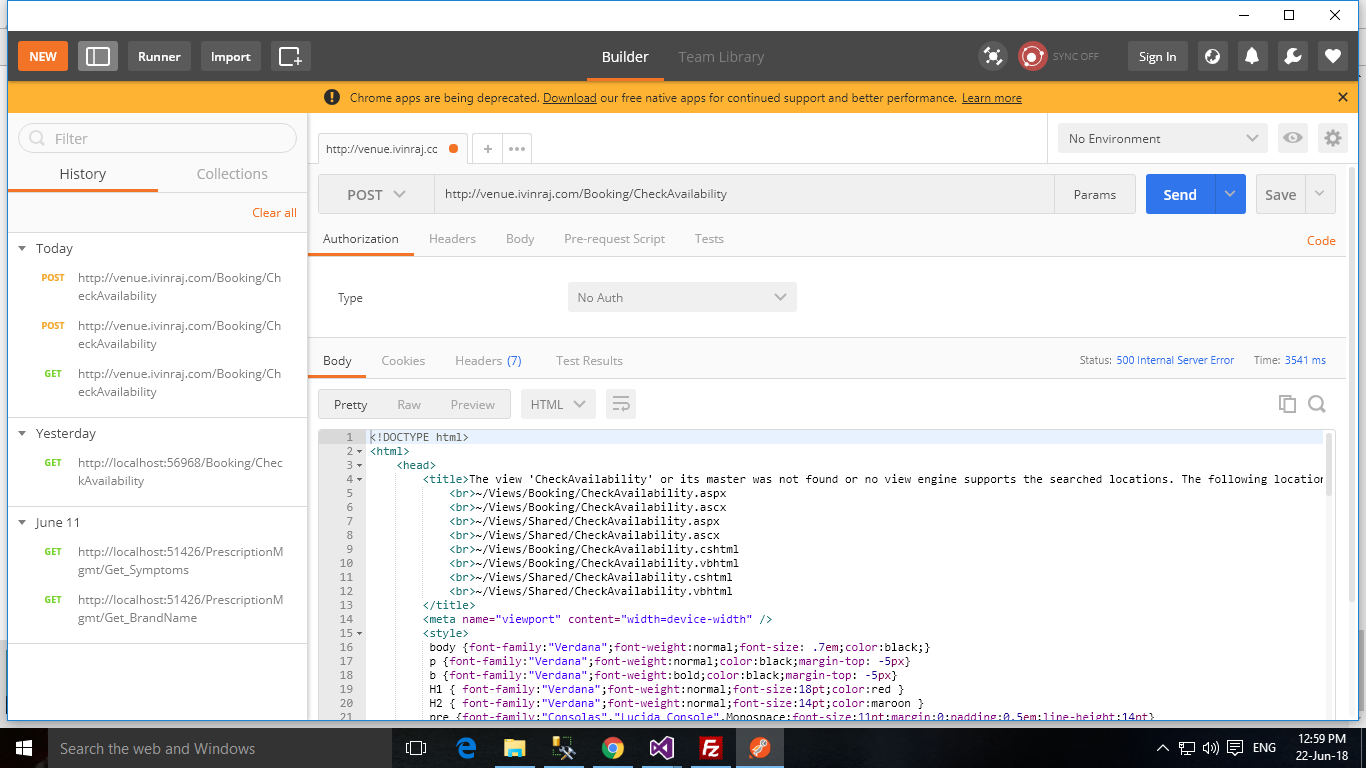
Task: Open Task View on the taskbar
Action: point(416,748)
